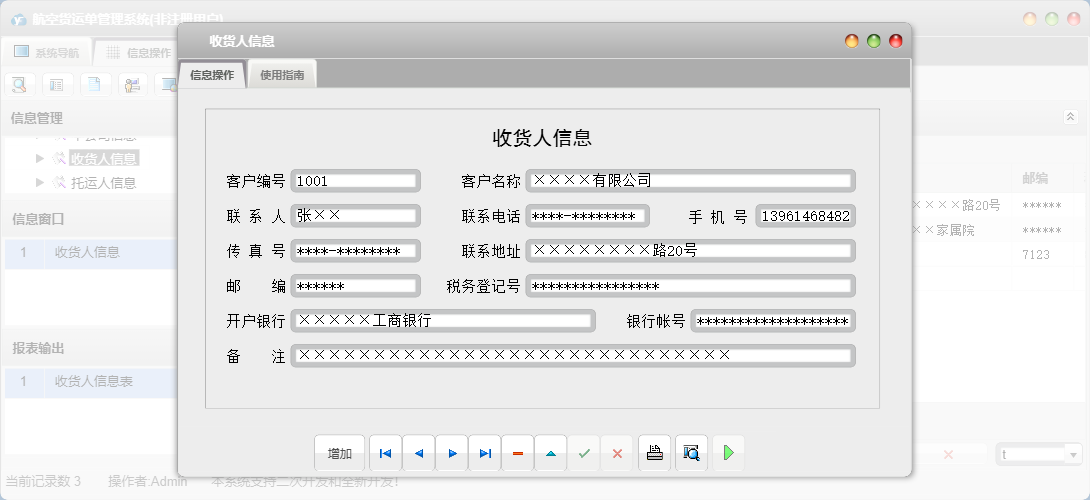The width and height of the screenshot is (1090, 500).
Task: Click the printer icon to print
Action: [655, 453]
